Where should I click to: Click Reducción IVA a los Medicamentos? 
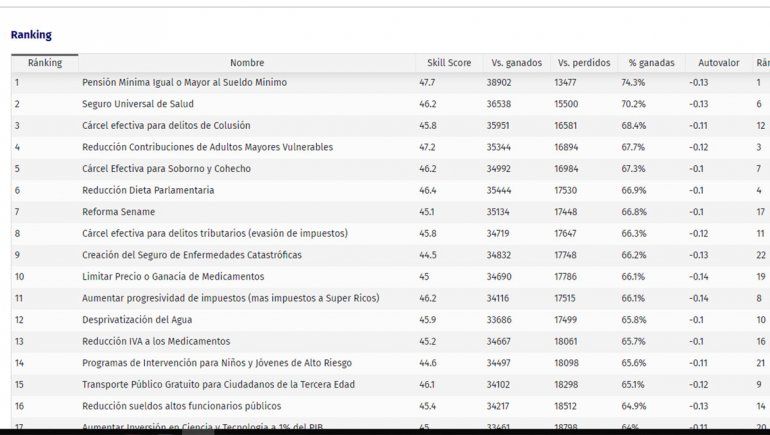tap(156, 341)
